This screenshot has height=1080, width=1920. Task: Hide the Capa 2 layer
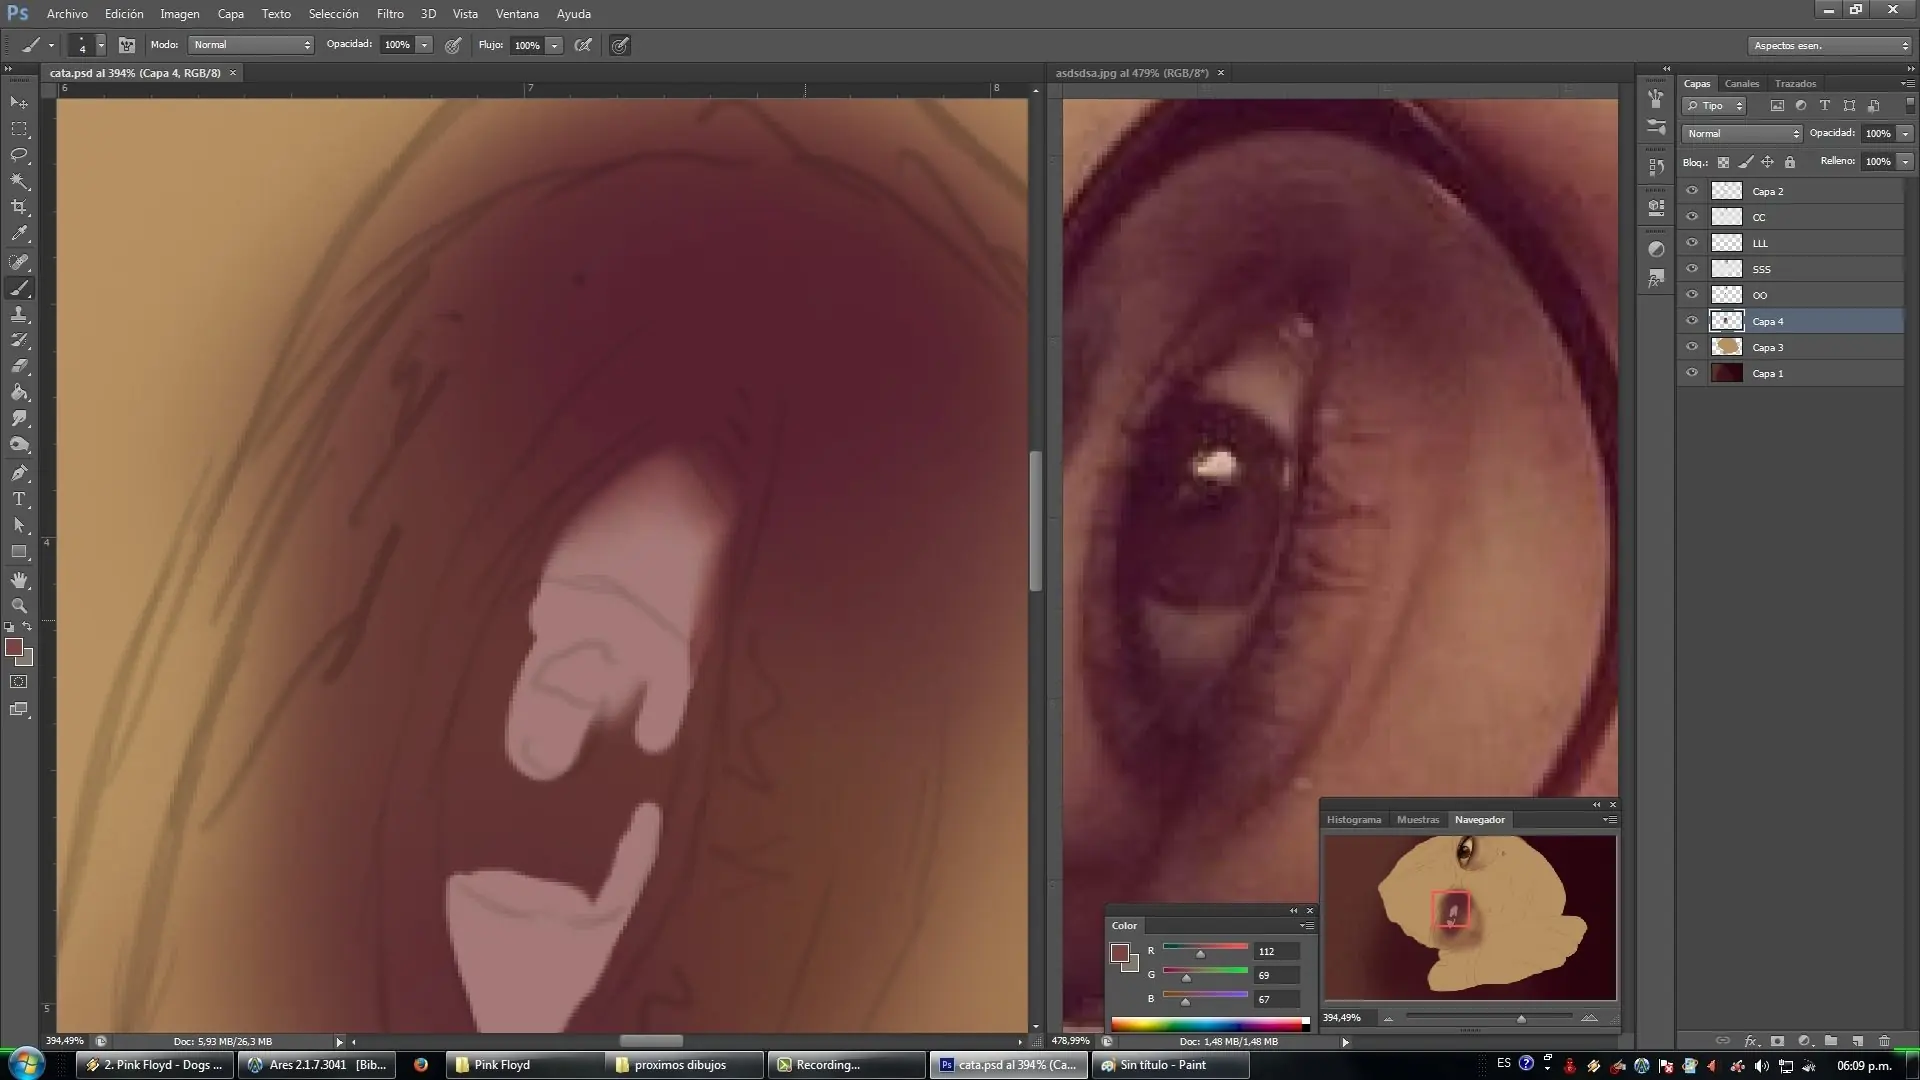click(x=1692, y=191)
